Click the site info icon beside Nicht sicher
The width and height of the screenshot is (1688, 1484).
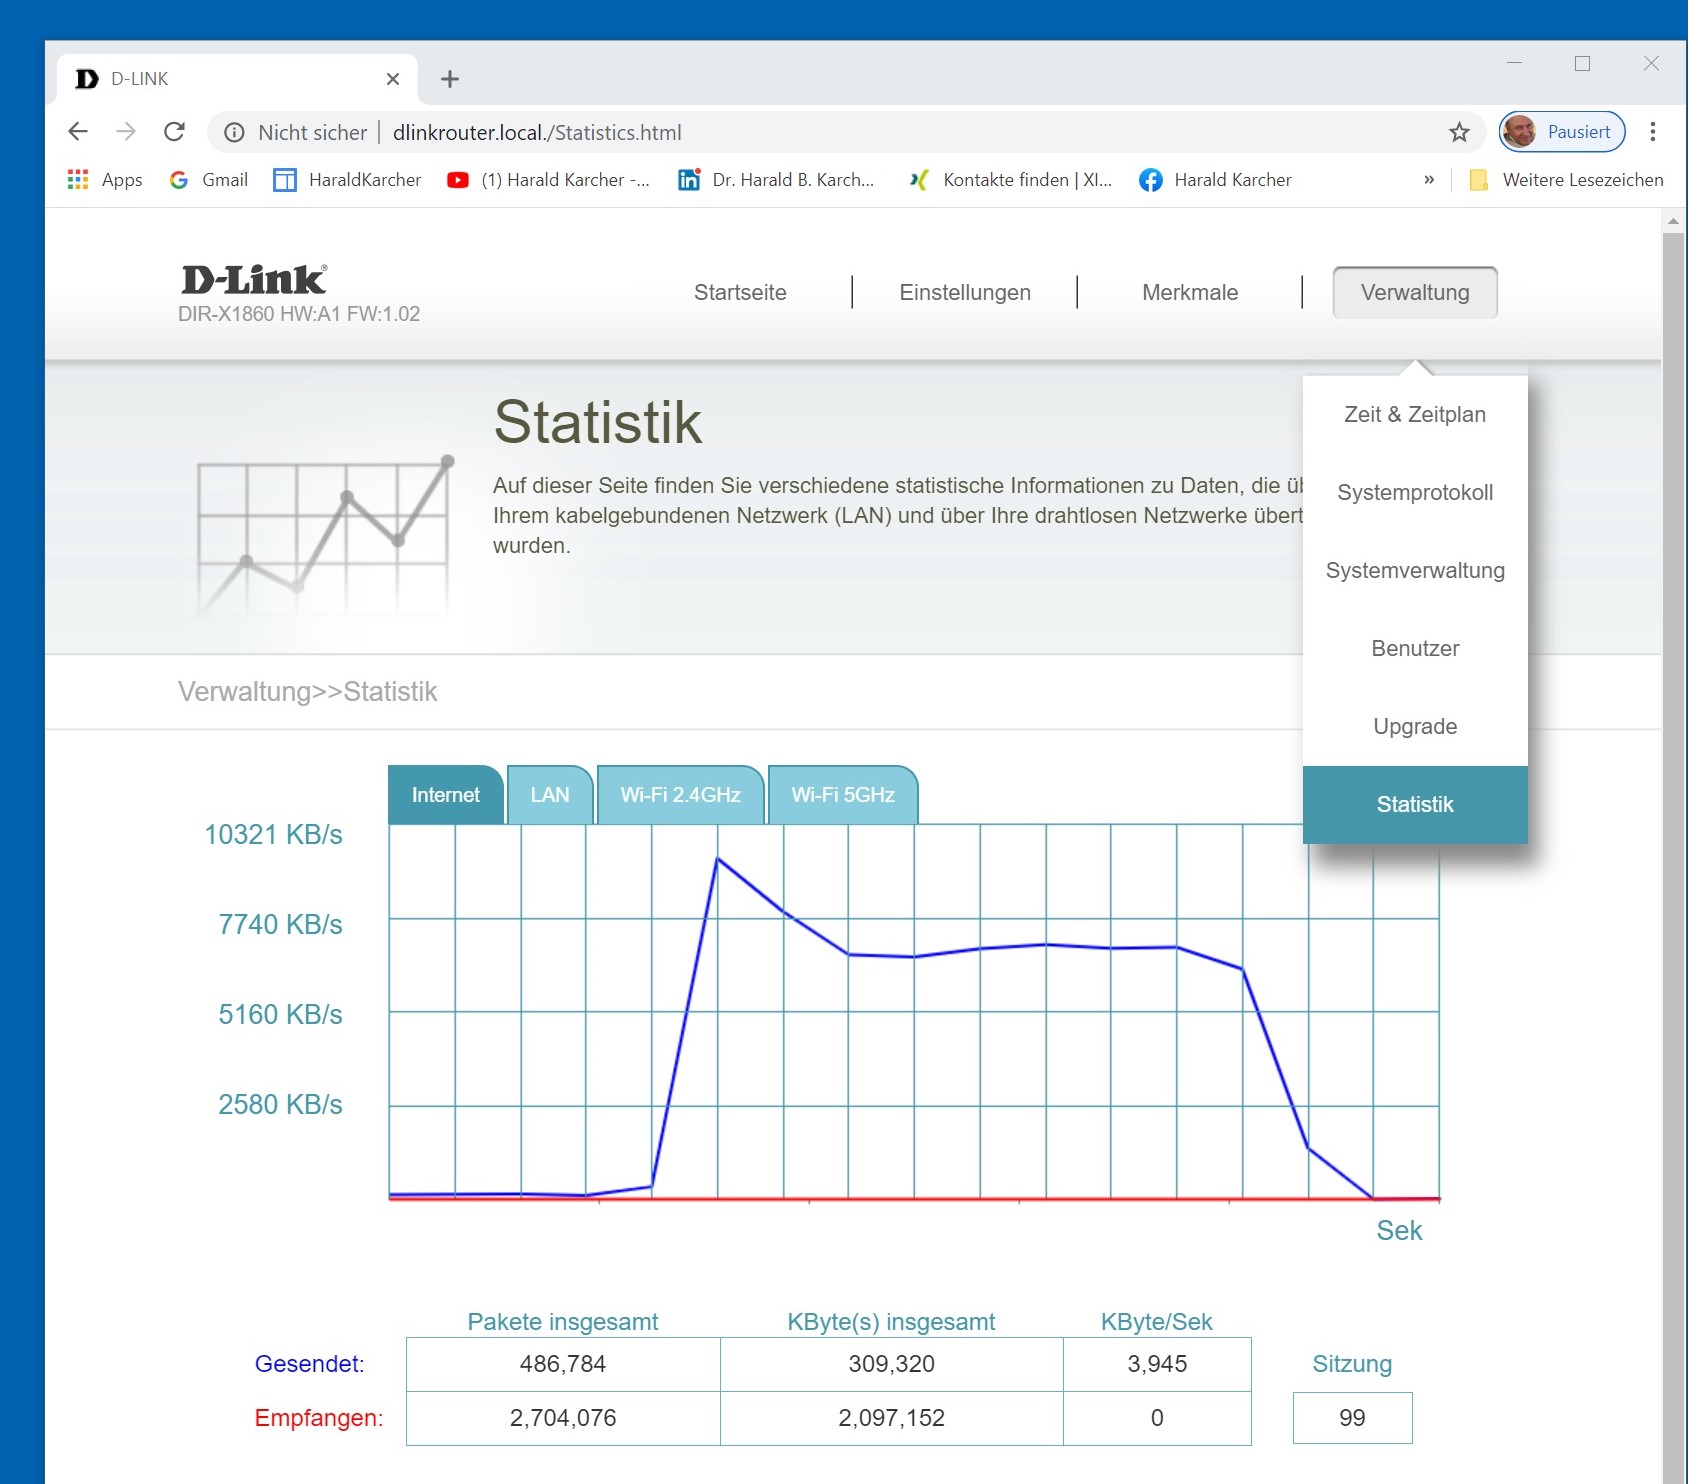(234, 132)
